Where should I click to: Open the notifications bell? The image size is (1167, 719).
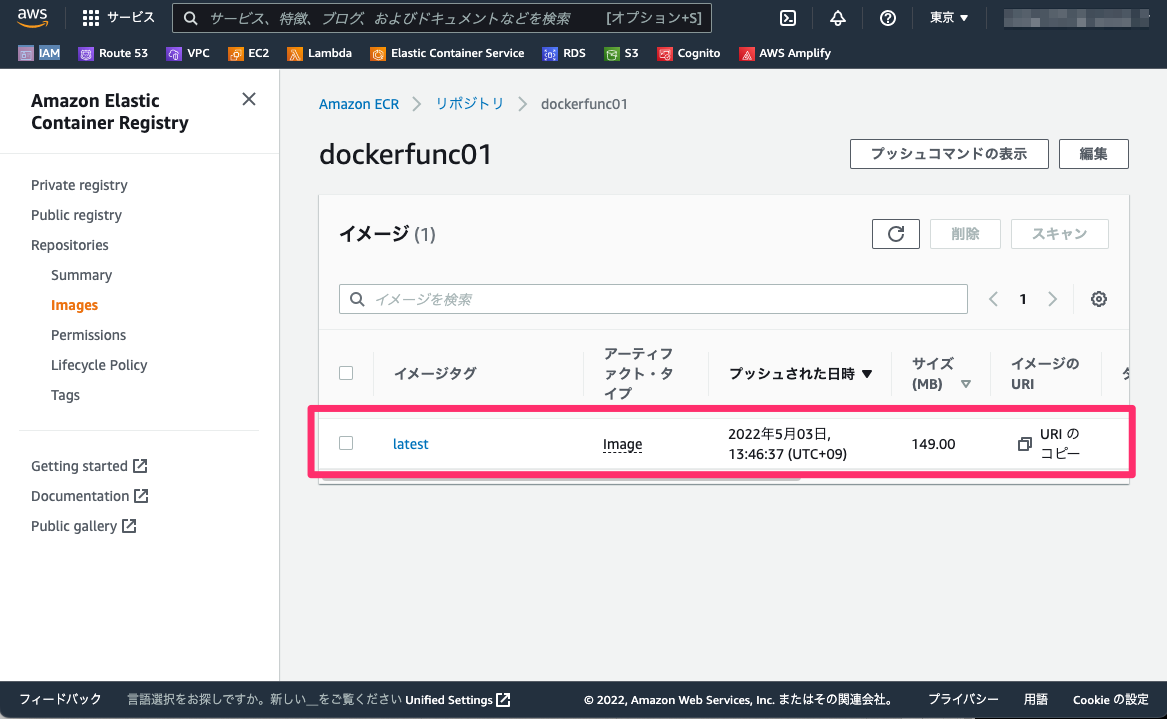[837, 18]
